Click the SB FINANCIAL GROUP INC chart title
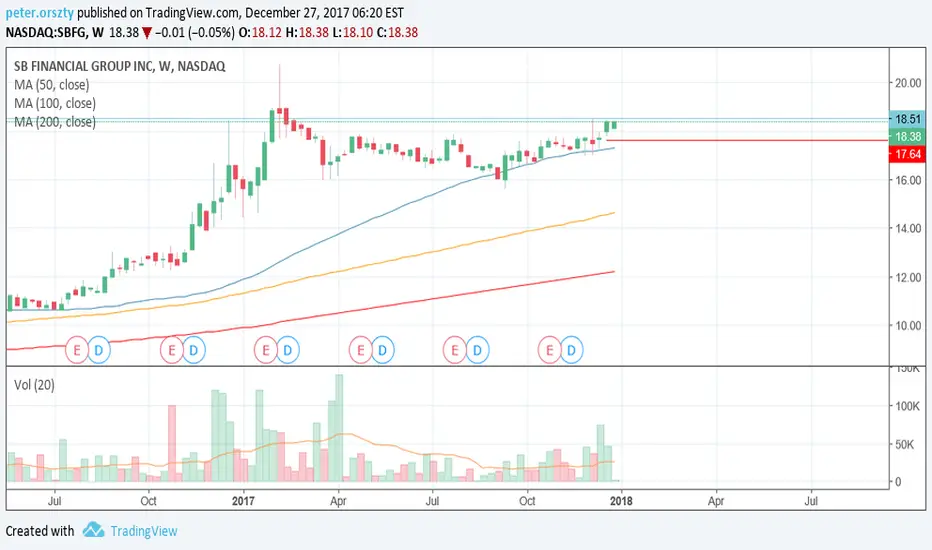 click(x=119, y=67)
